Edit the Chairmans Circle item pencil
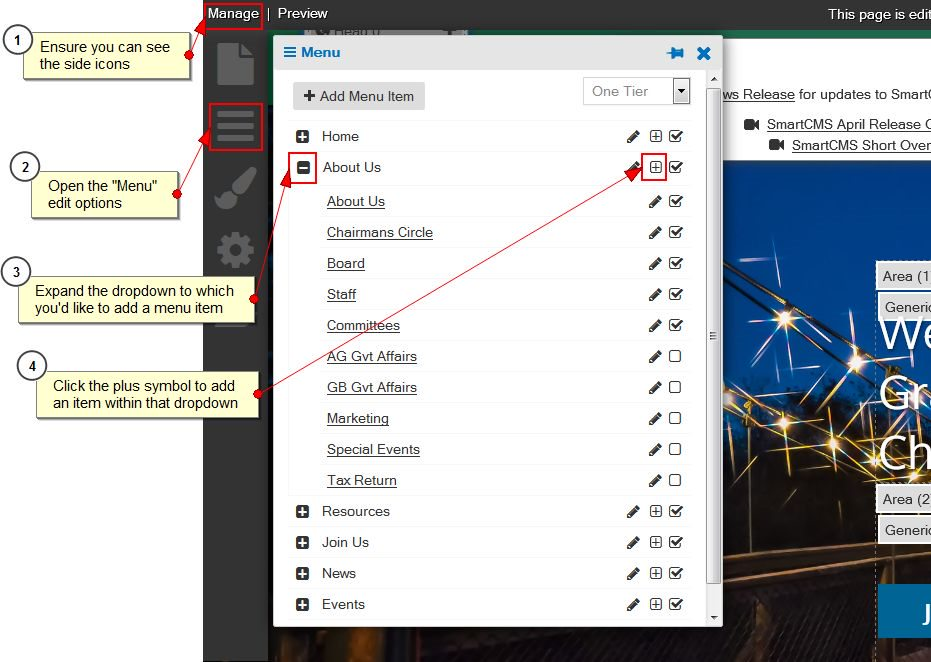The width and height of the screenshot is (931, 662). coord(655,233)
